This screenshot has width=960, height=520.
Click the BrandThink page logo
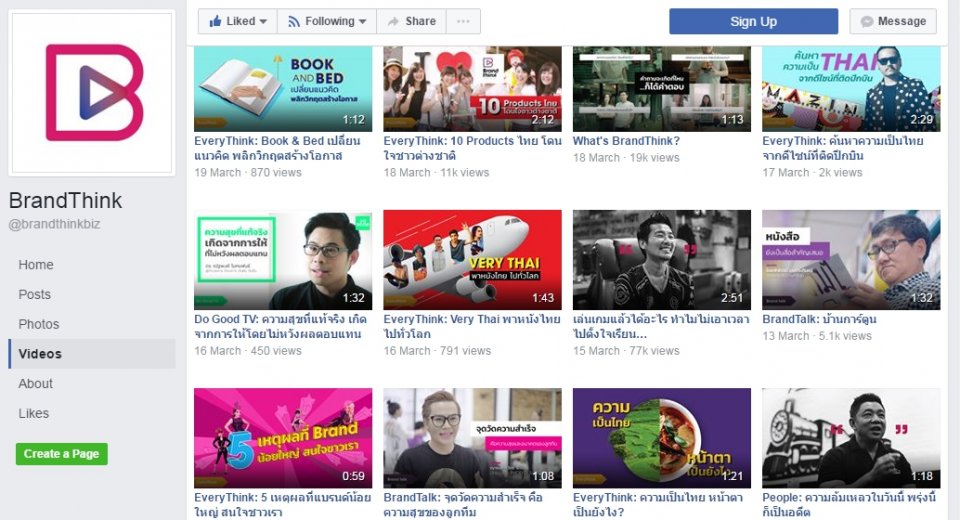click(x=92, y=93)
